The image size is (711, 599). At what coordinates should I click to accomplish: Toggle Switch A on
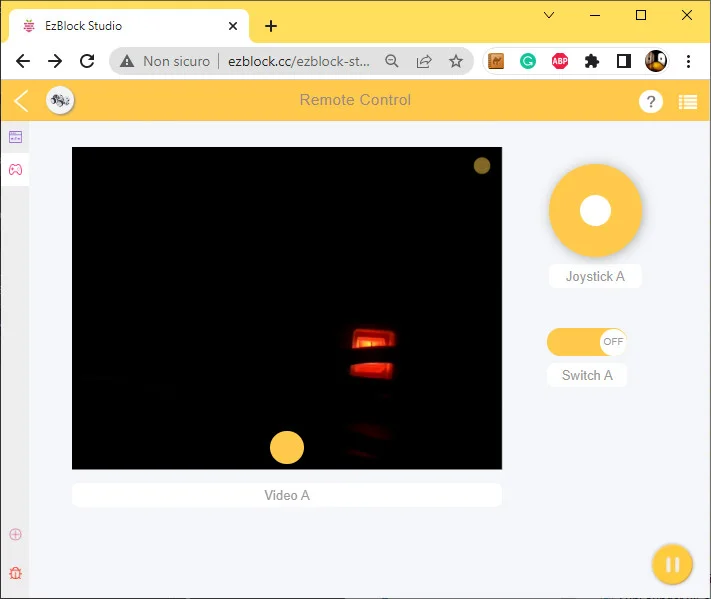coord(587,342)
